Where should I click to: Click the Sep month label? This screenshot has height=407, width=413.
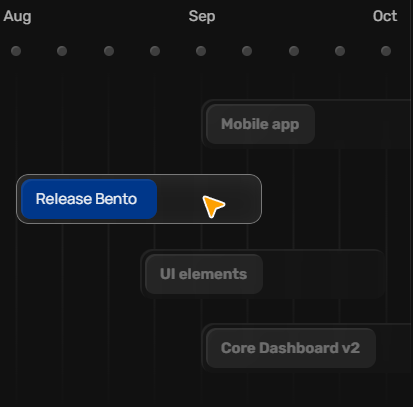coord(202,16)
